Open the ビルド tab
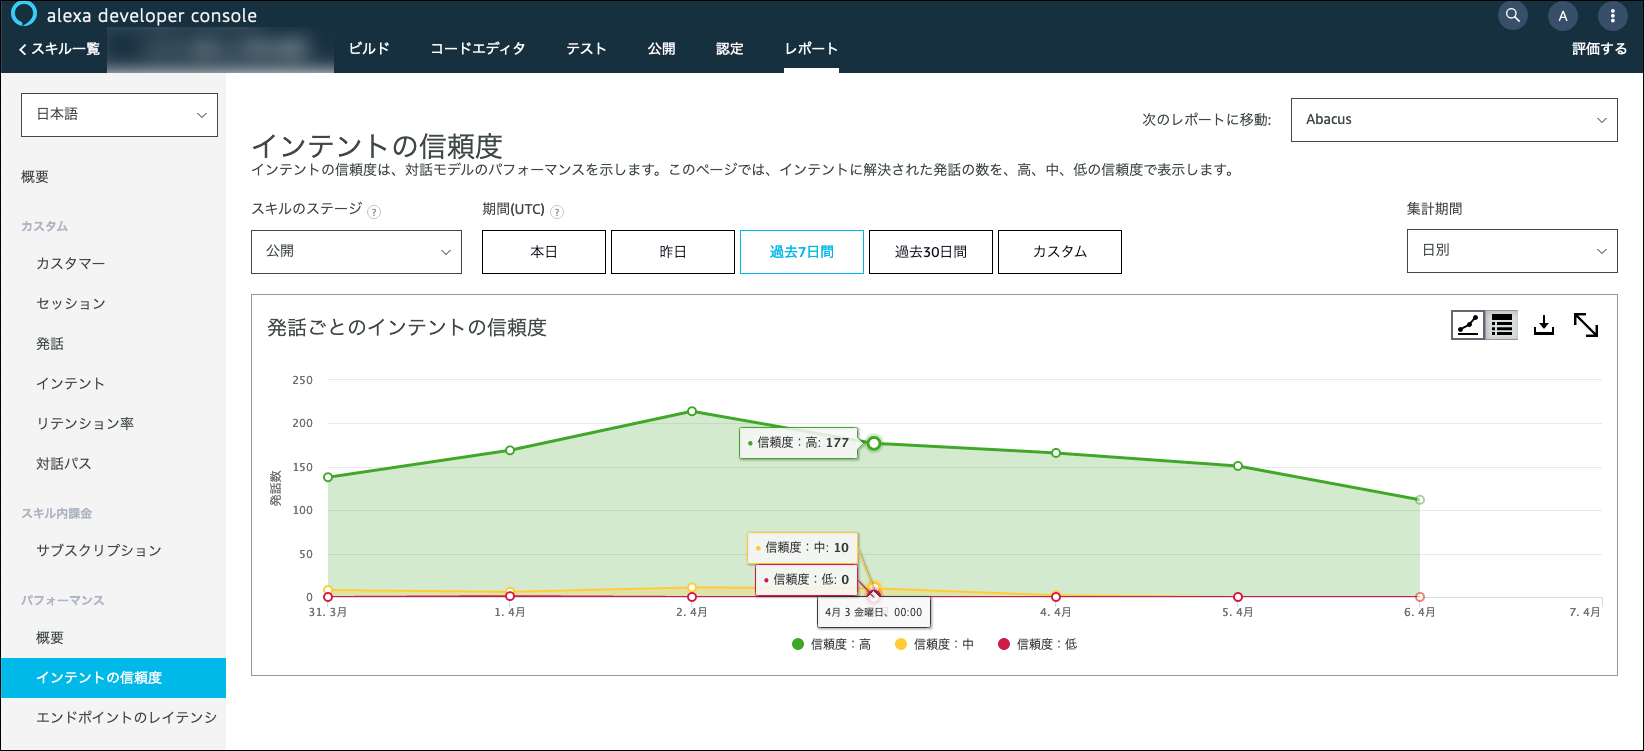This screenshot has height=751, width=1644. click(369, 48)
